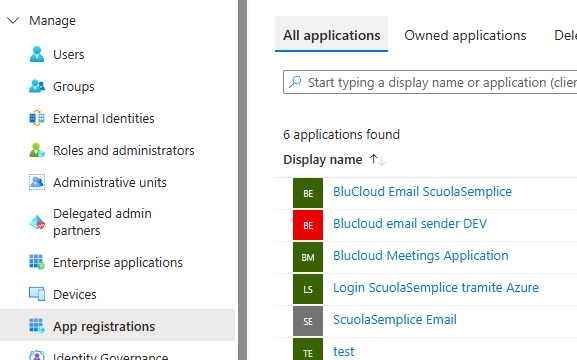Select the App registrations sidebar item

click(117, 326)
